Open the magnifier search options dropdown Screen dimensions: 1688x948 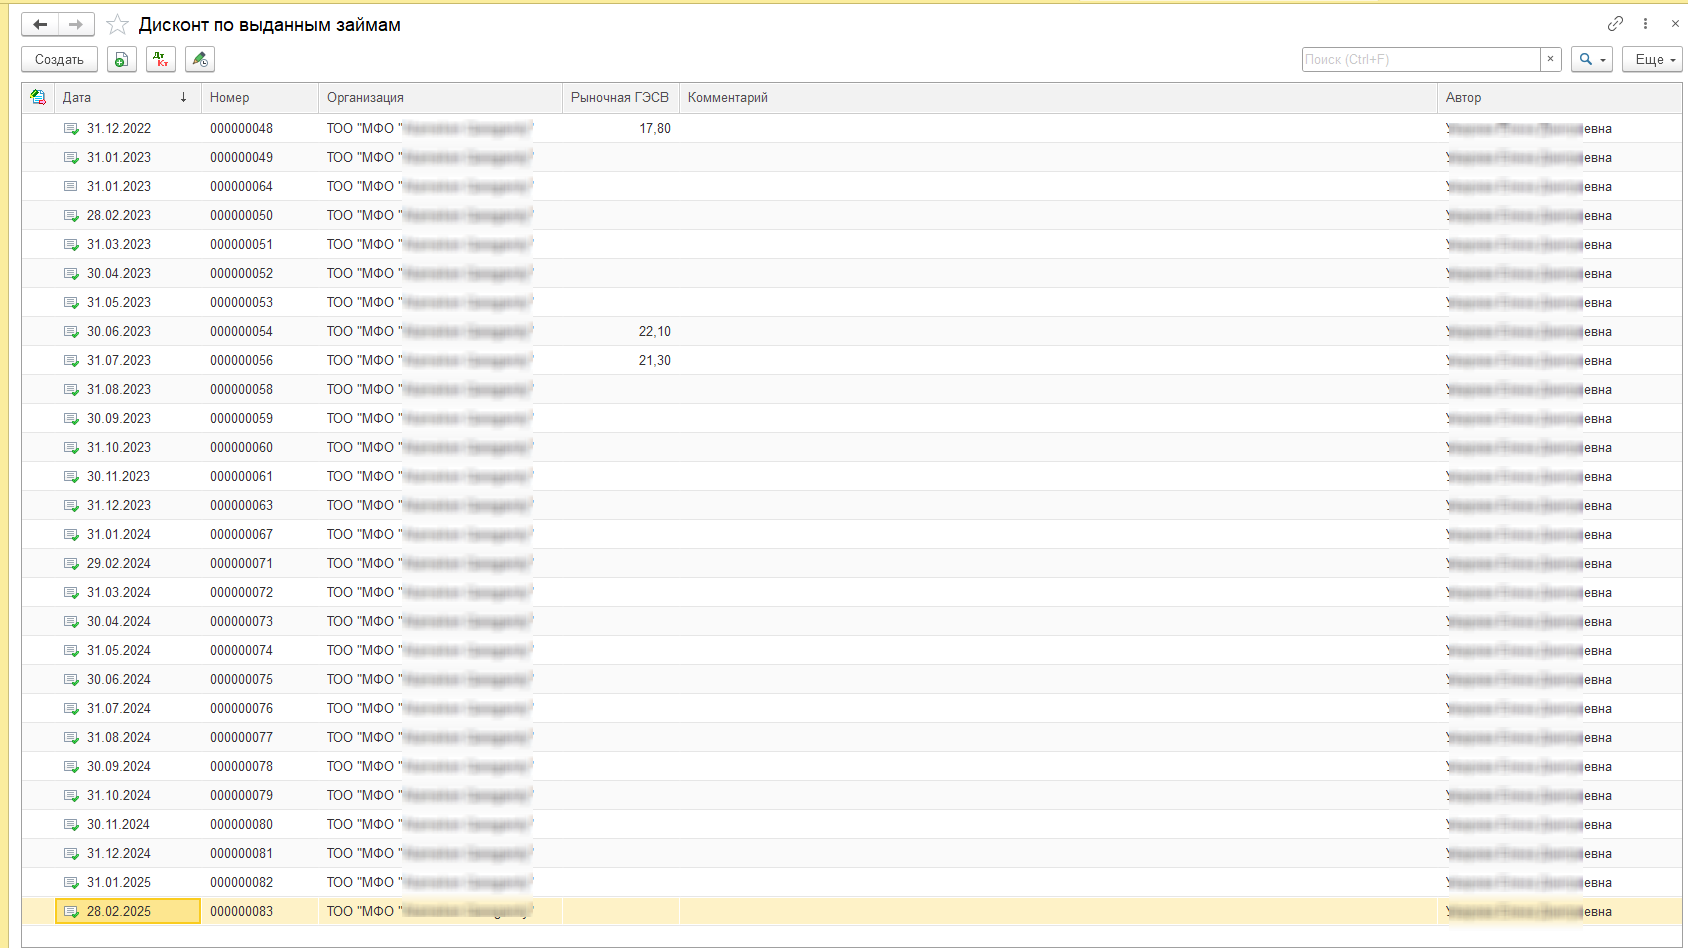1592,59
